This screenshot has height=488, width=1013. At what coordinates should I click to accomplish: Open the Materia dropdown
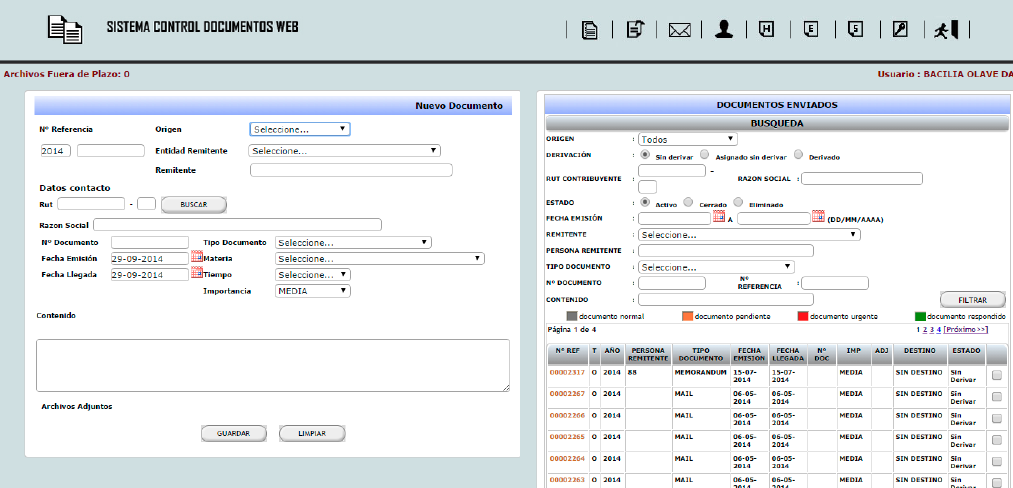(380, 259)
